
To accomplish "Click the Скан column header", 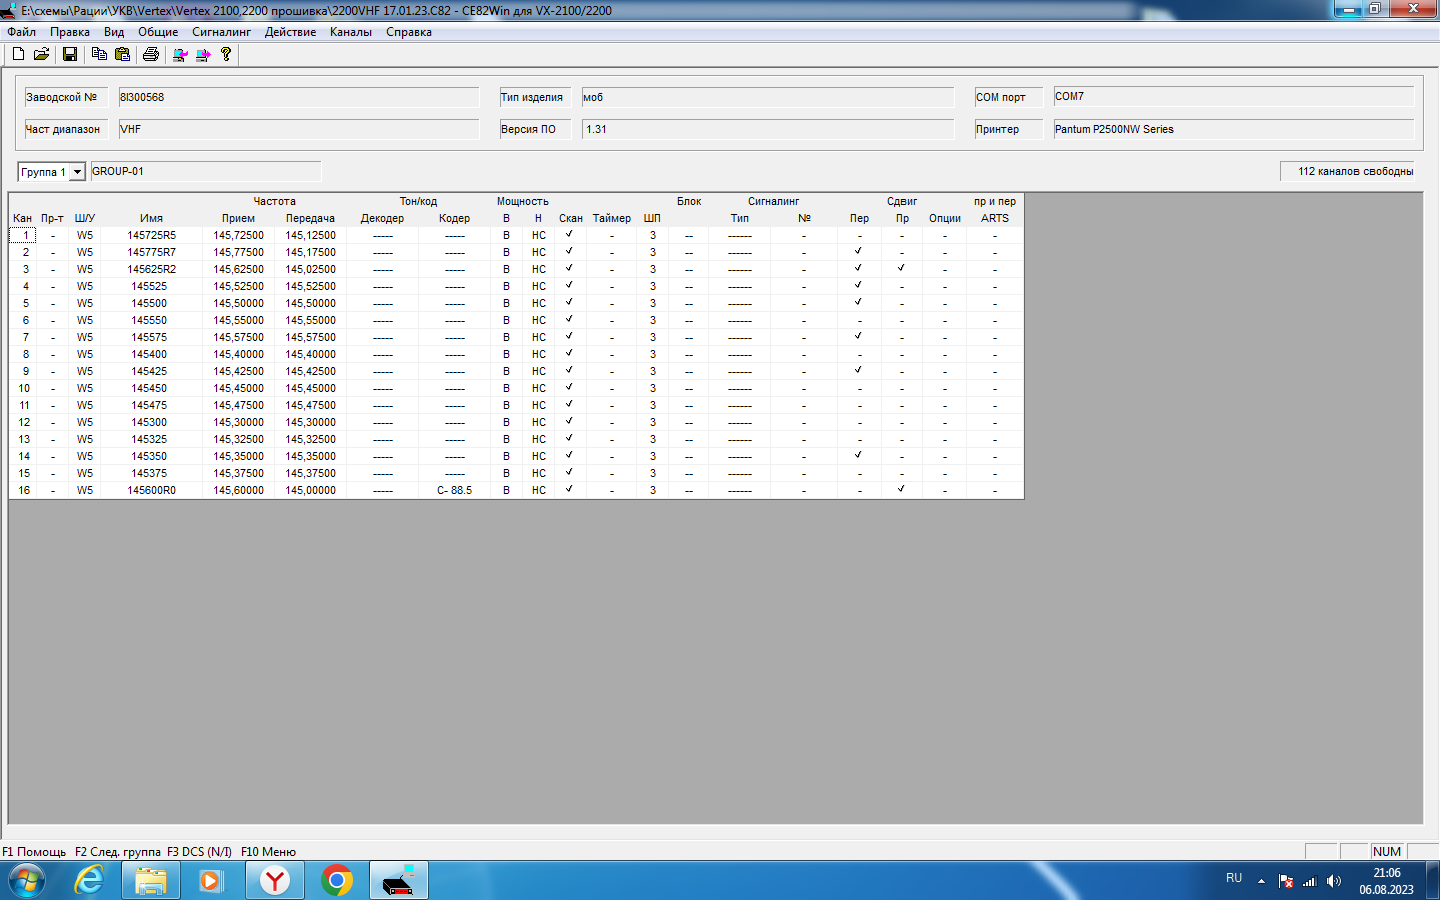I will (570, 218).
